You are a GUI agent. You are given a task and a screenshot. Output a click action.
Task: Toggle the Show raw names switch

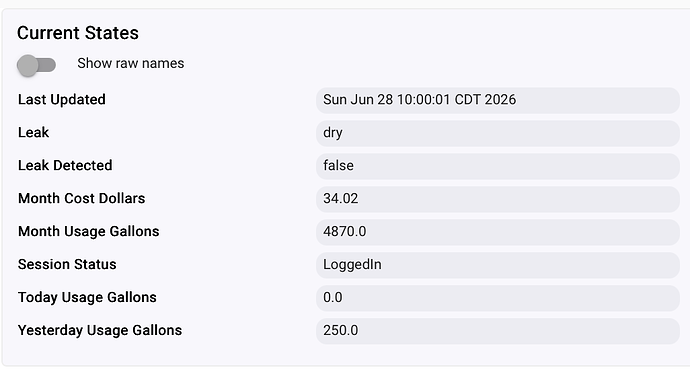pos(37,65)
